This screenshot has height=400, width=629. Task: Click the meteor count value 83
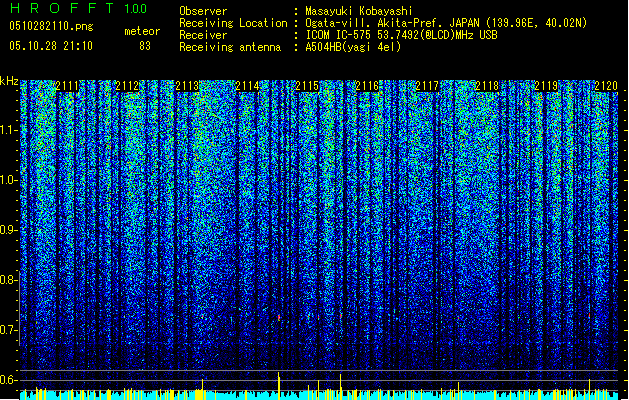145,46
